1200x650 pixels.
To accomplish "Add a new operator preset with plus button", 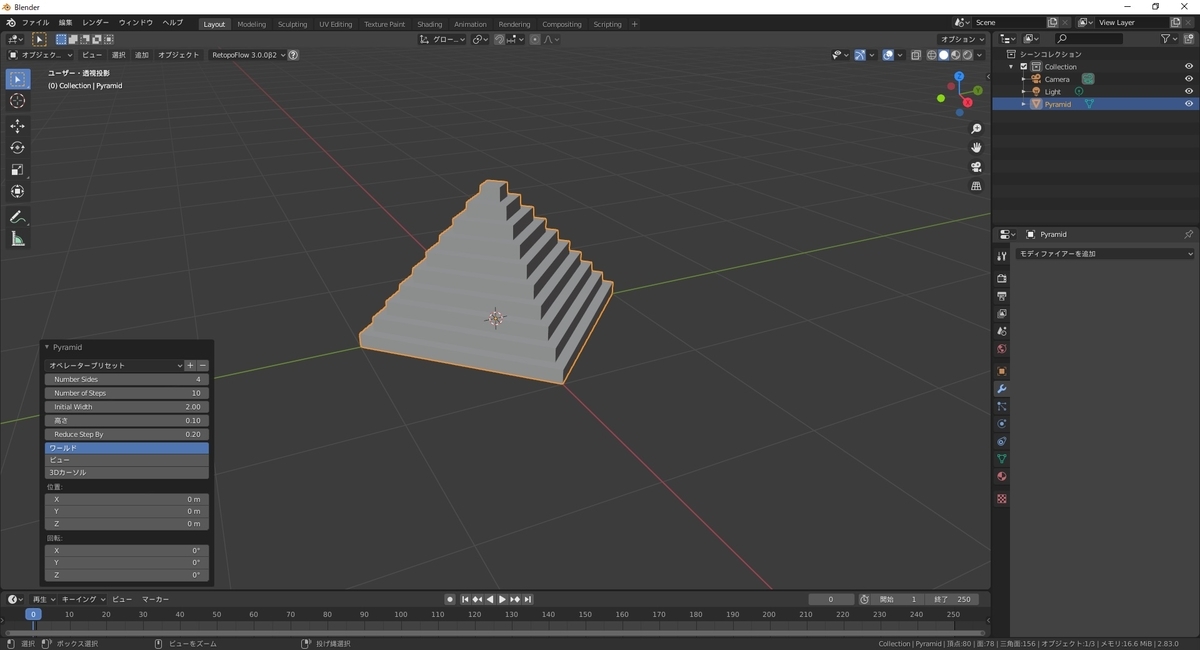I will click(x=190, y=366).
